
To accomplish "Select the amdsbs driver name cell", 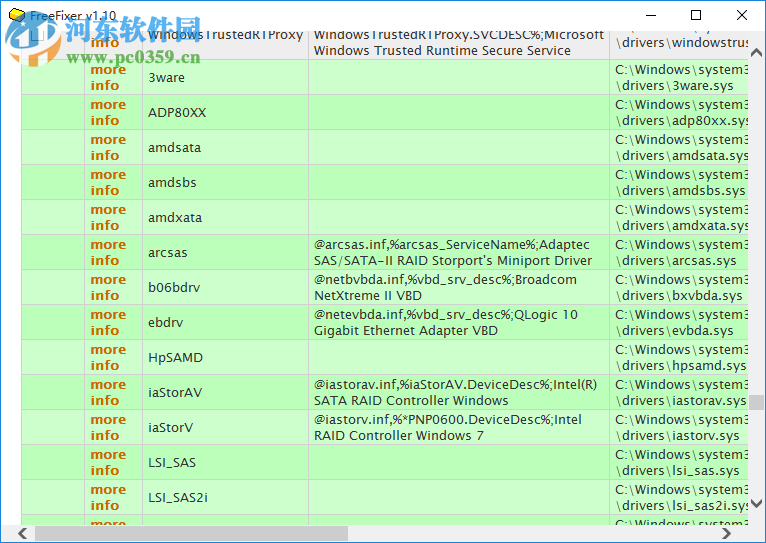I will click(x=225, y=182).
